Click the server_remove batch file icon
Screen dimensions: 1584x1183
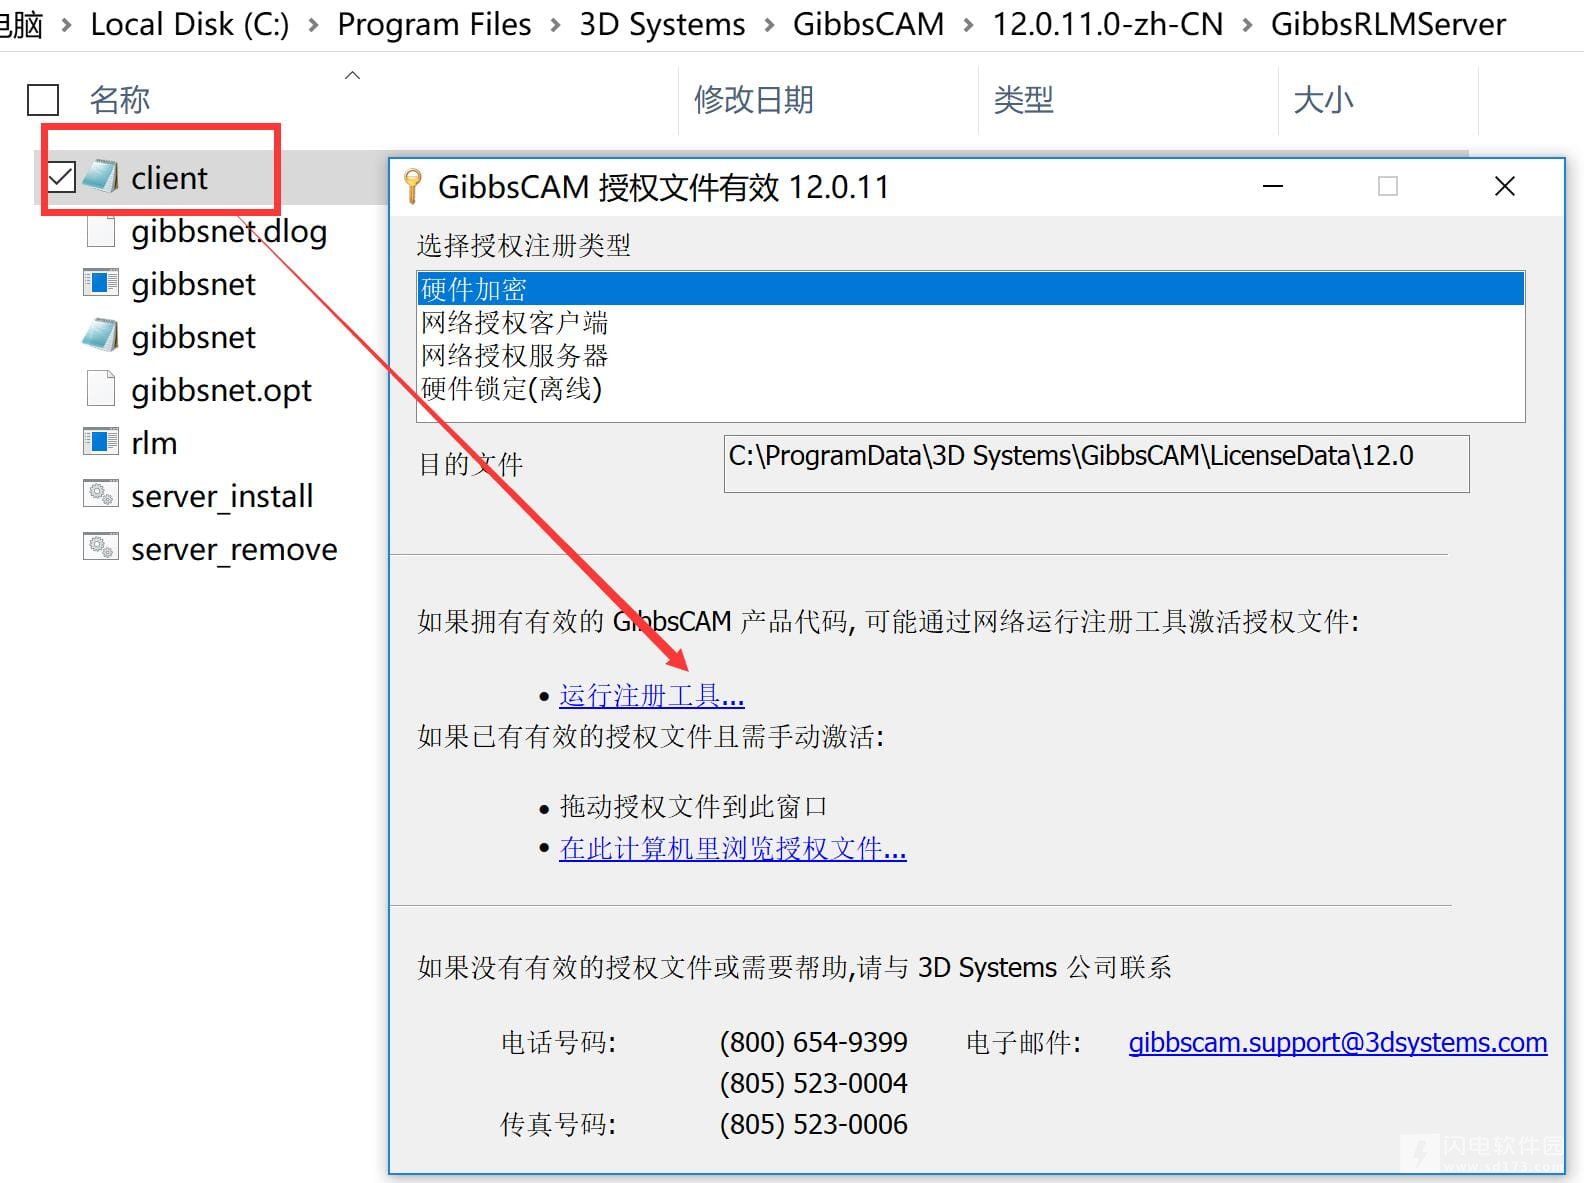[x=100, y=547]
